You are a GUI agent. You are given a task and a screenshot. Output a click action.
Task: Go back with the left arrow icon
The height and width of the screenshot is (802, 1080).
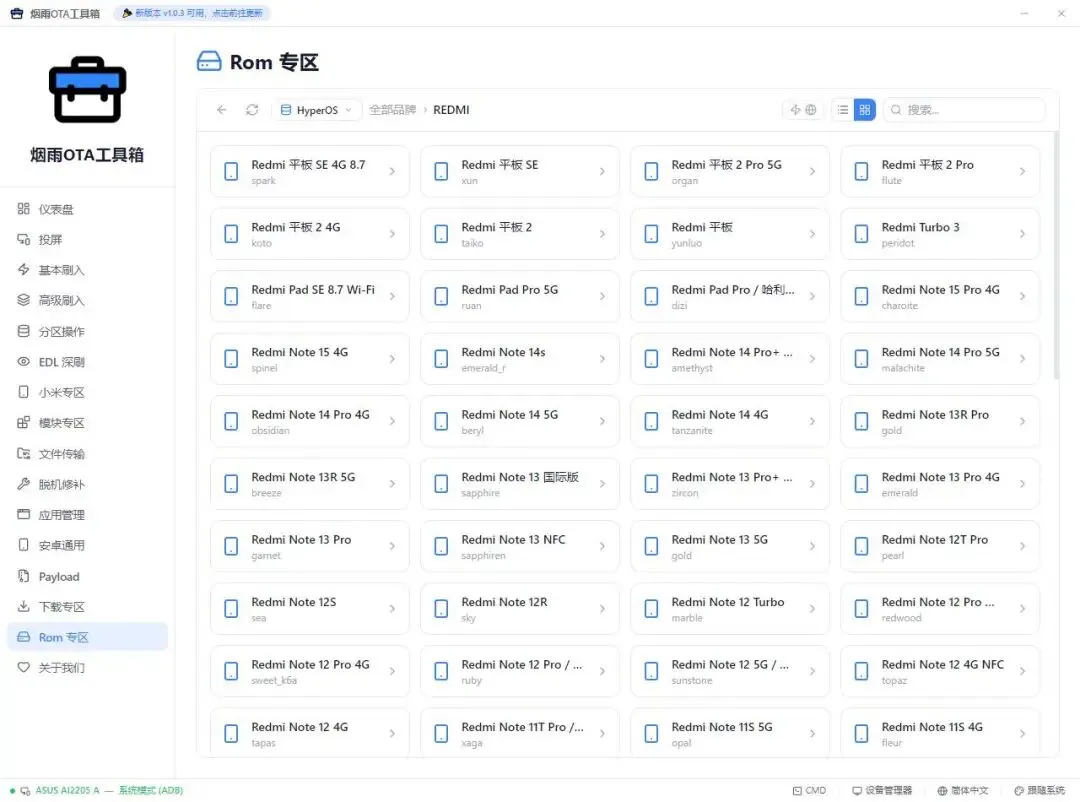(221, 110)
